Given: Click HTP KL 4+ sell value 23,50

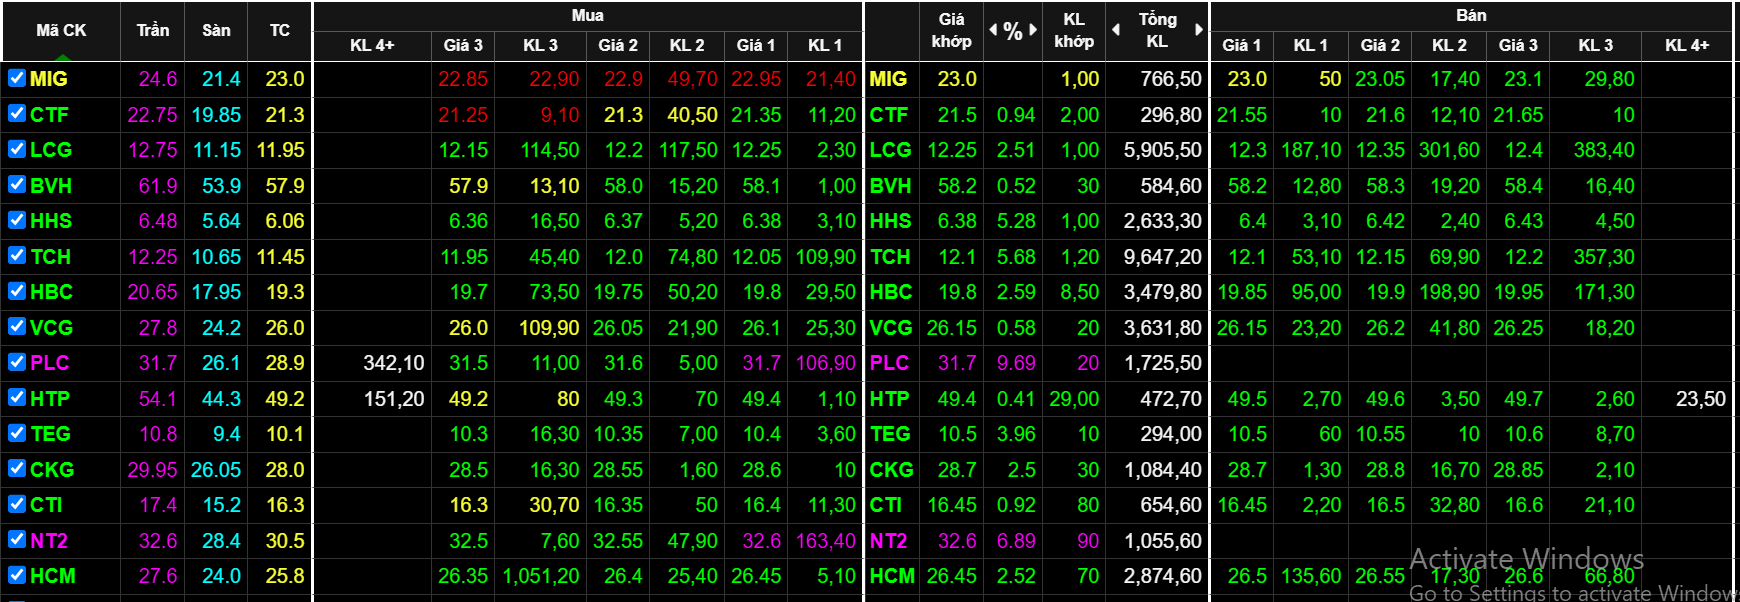Looking at the screenshot, I should pos(1701,399).
